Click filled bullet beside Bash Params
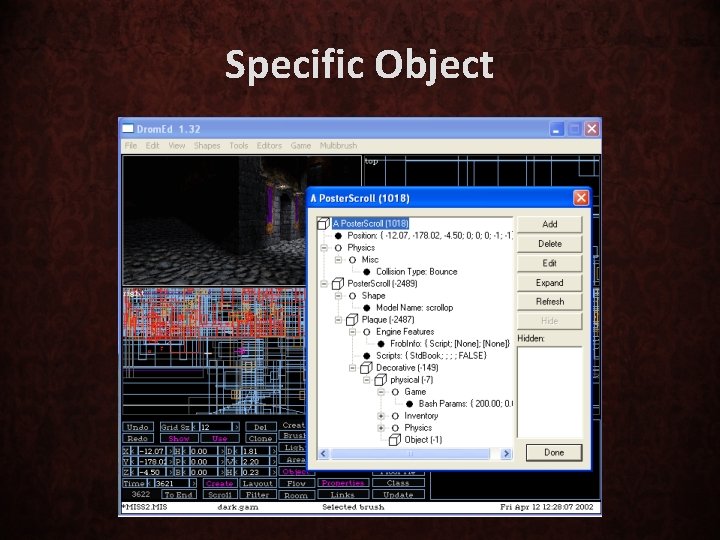Image resolution: width=720 pixels, height=540 pixels. [410, 404]
